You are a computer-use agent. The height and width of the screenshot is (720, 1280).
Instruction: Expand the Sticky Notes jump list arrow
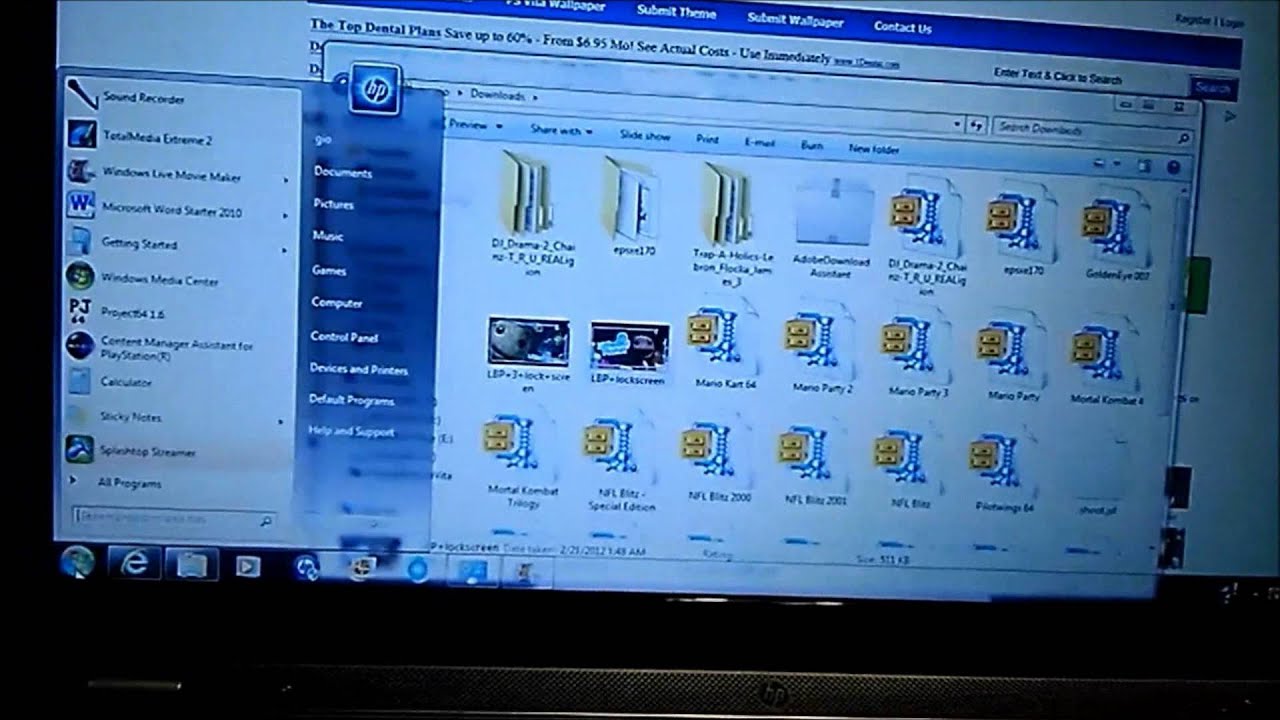pos(281,422)
